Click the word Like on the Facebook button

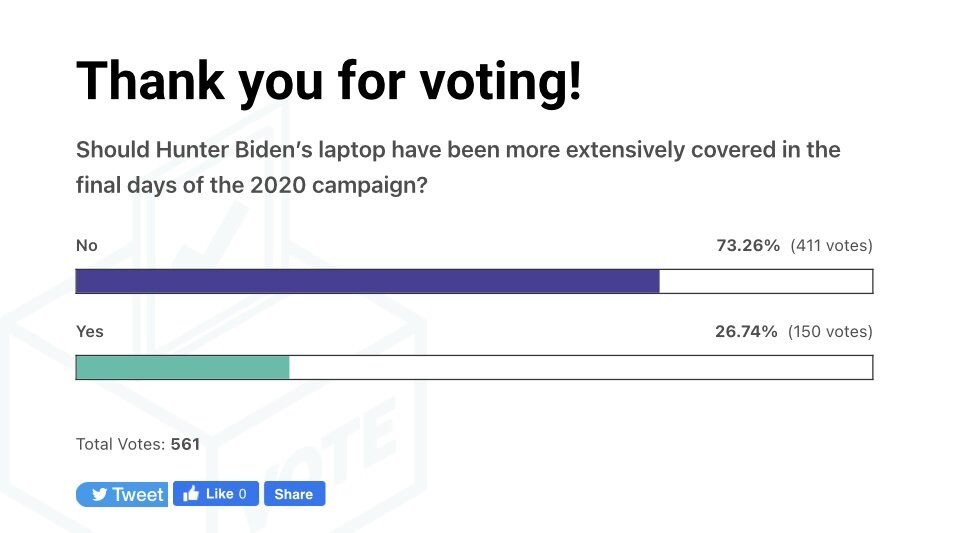click(219, 494)
